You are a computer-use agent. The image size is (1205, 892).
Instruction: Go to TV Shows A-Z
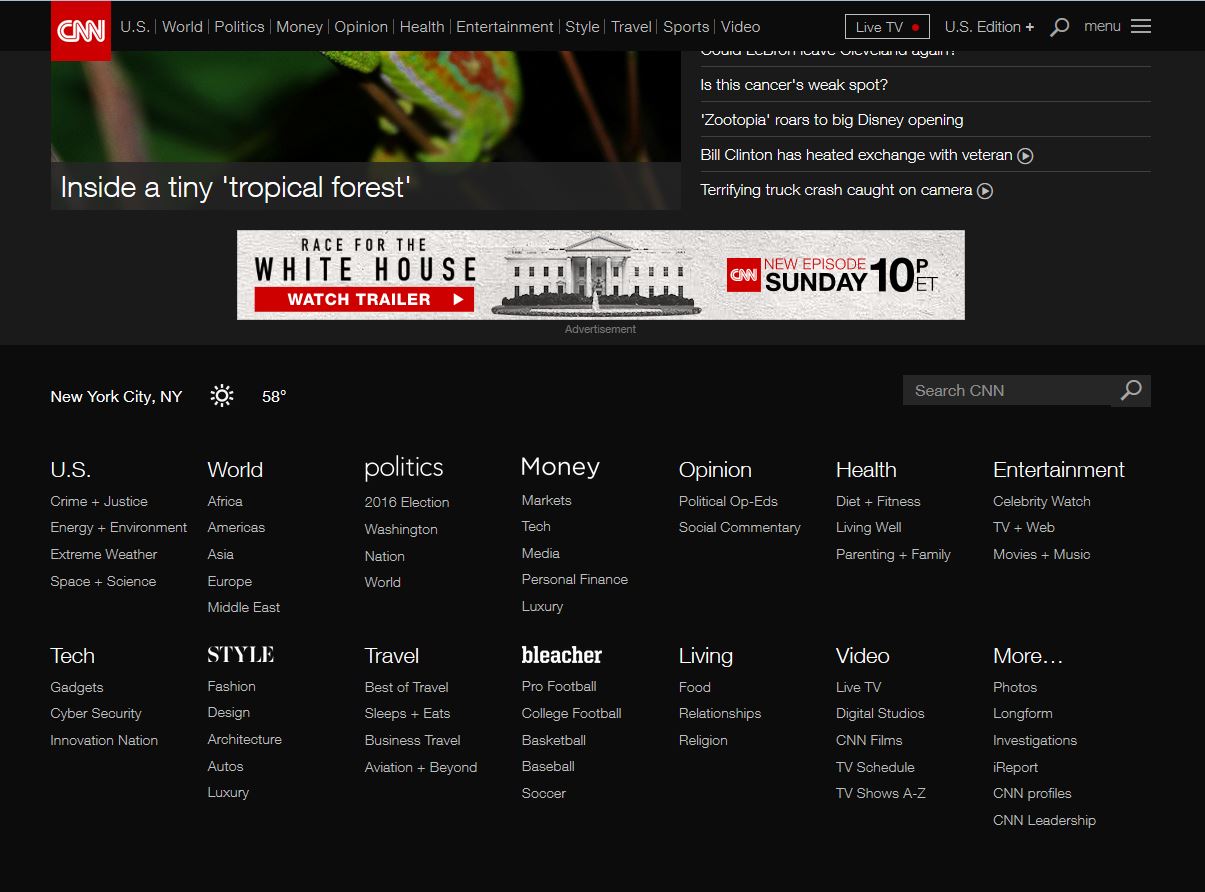[881, 793]
